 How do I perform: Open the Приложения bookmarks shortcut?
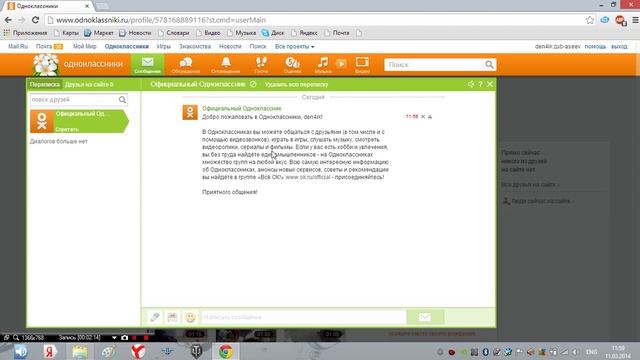25,33
